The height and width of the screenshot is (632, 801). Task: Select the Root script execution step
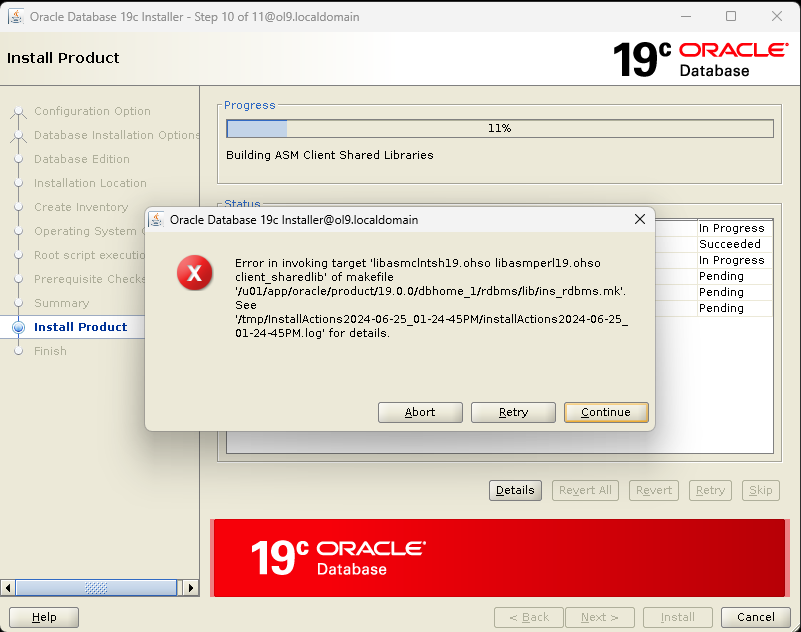[89, 255]
